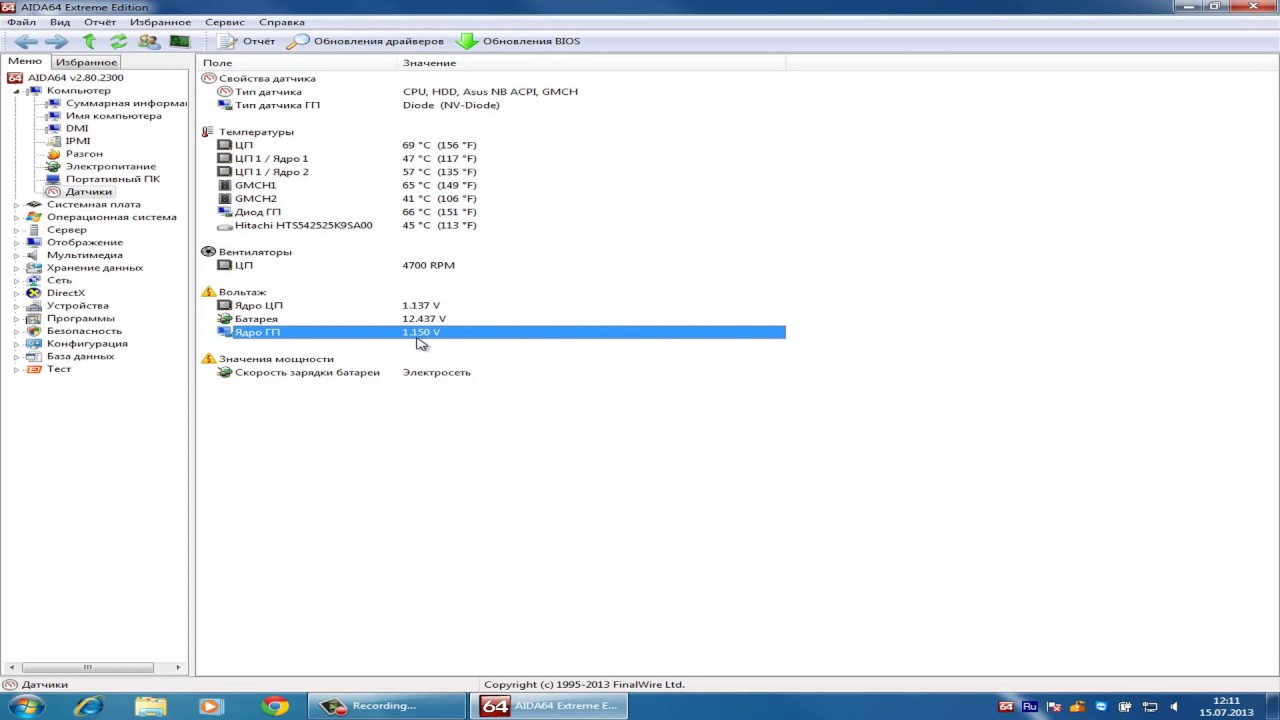Select the Тест tree item
The height and width of the screenshot is (720, 1280).
tap(59, 369)
